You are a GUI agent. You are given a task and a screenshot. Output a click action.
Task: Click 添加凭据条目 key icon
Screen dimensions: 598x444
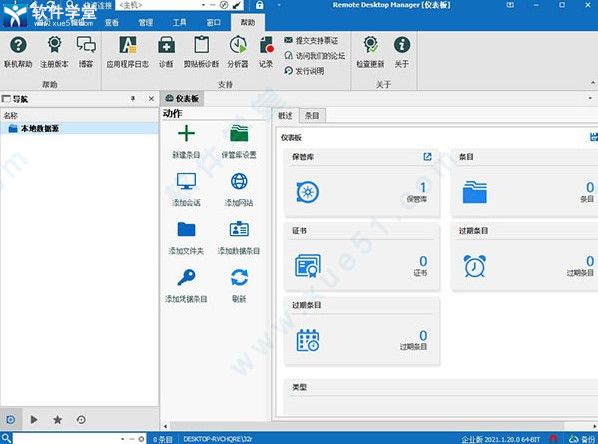coord(186,277)
